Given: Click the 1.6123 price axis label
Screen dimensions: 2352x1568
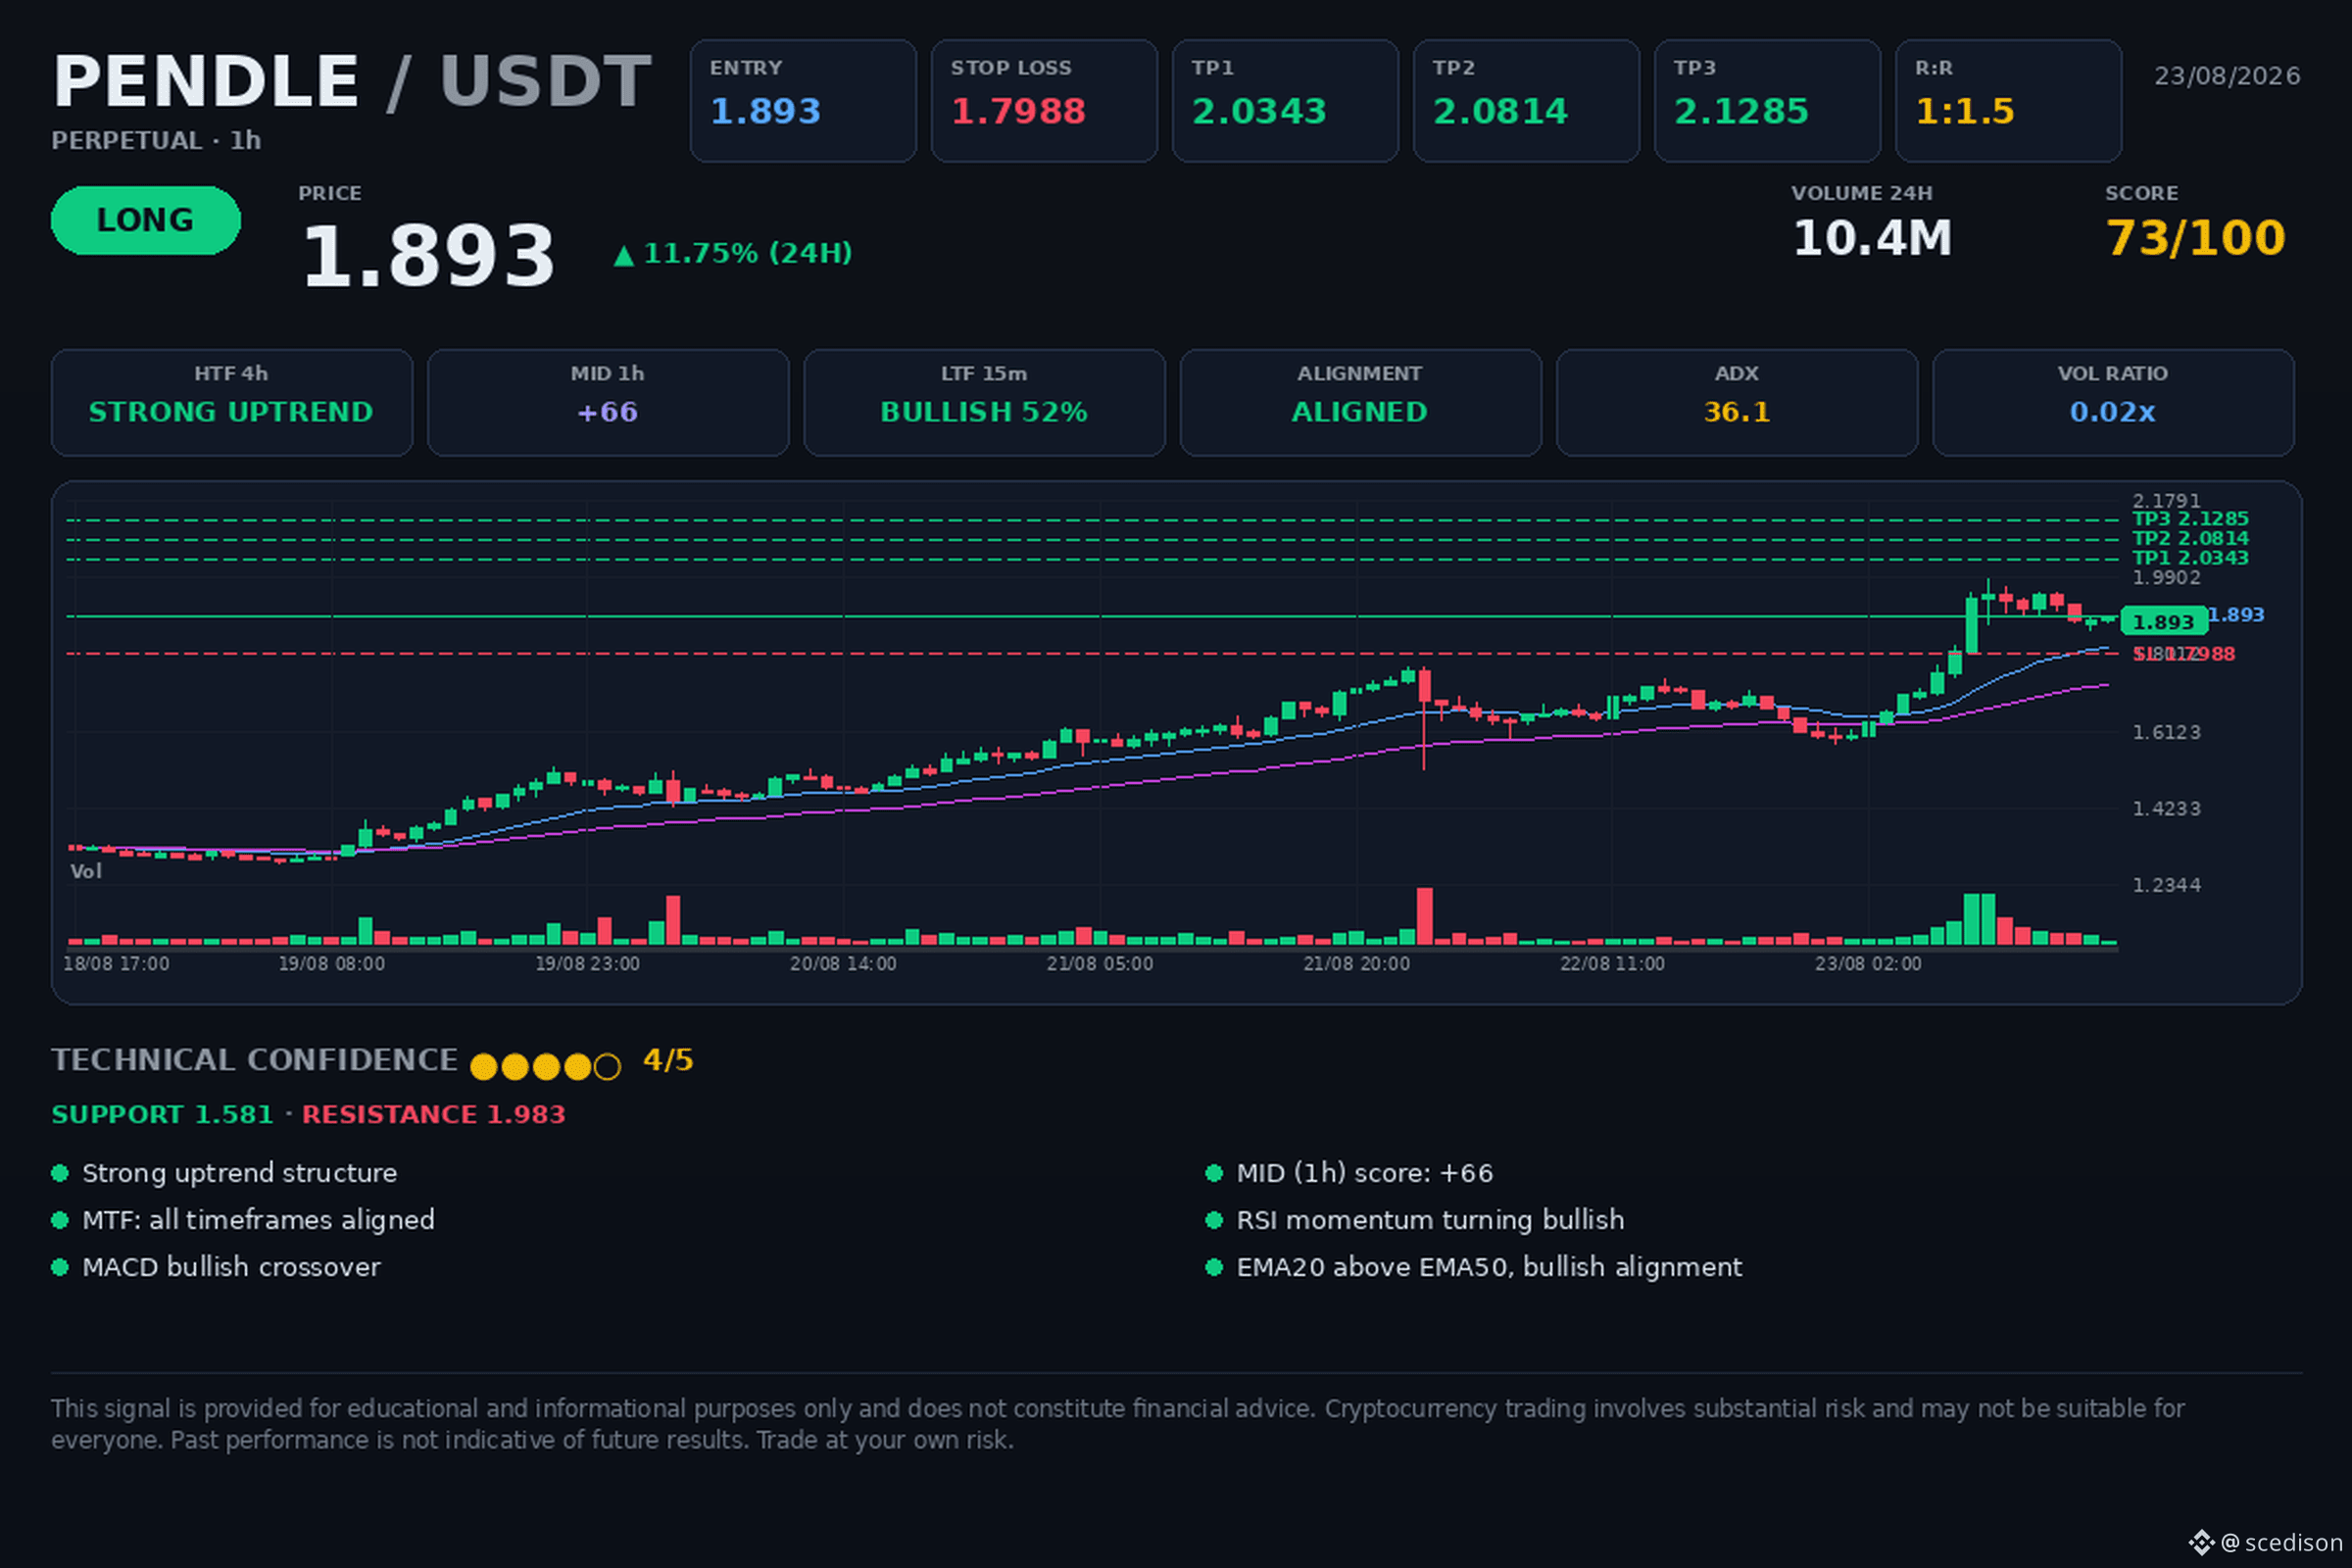Looking at the screenshot, I should [2166, 732].
